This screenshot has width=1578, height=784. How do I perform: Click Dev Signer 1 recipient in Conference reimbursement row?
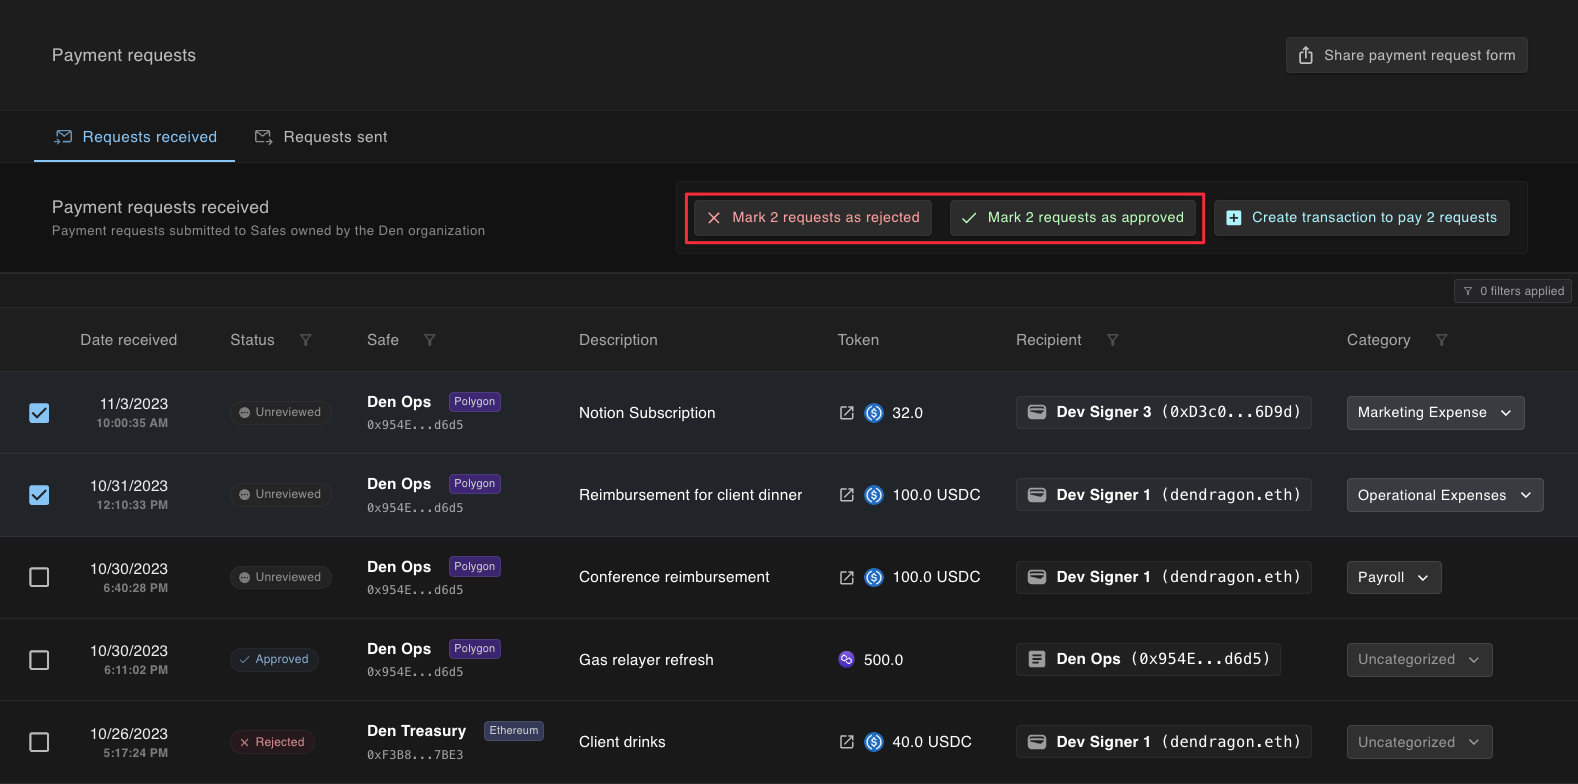(x=1164, y=577)
